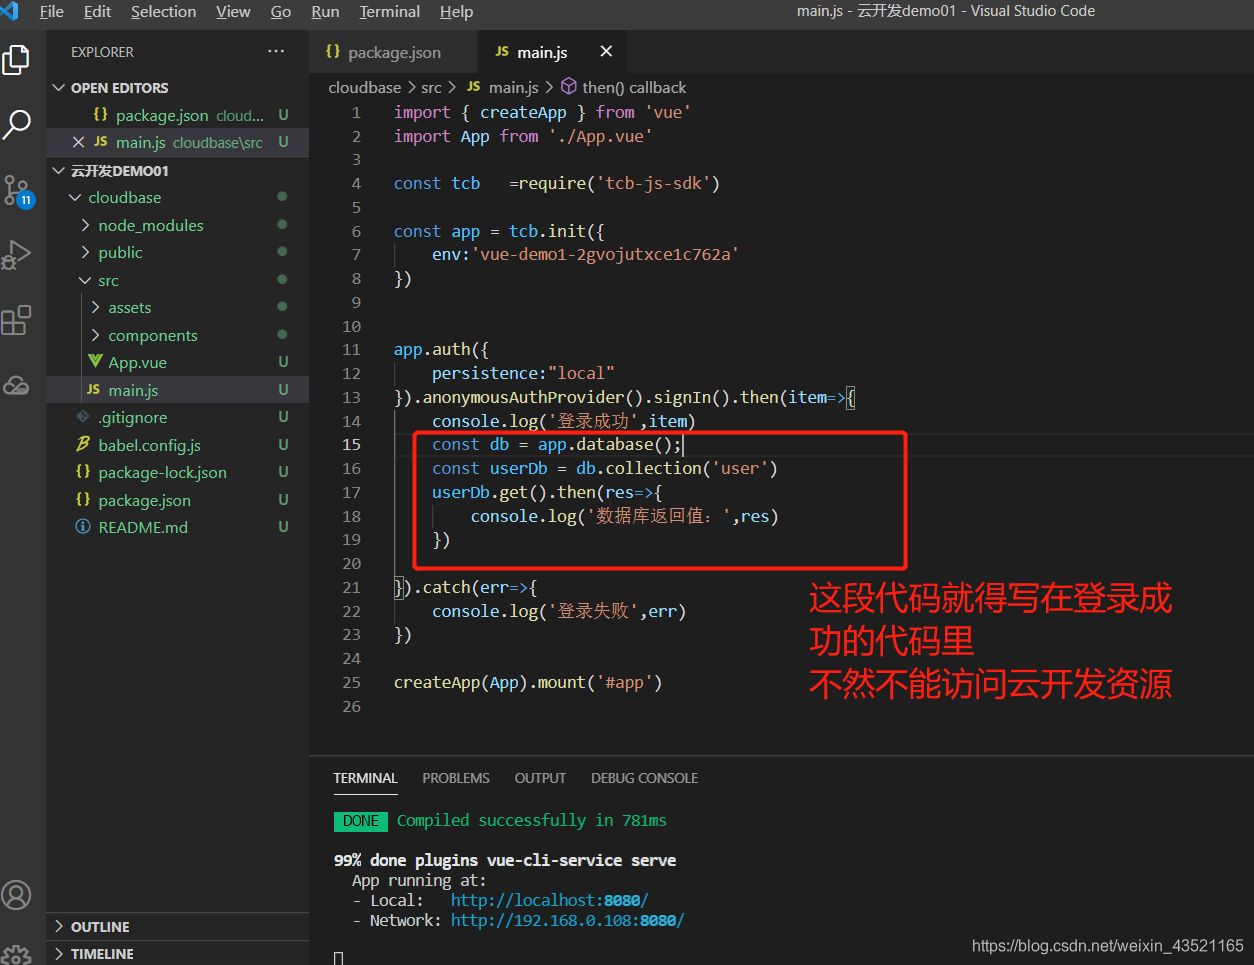Image resolution: width=1254 pixels, height=965 pixels.
Task: Open the cloud extension icon in activity bar
Action: tap(16, 385)
